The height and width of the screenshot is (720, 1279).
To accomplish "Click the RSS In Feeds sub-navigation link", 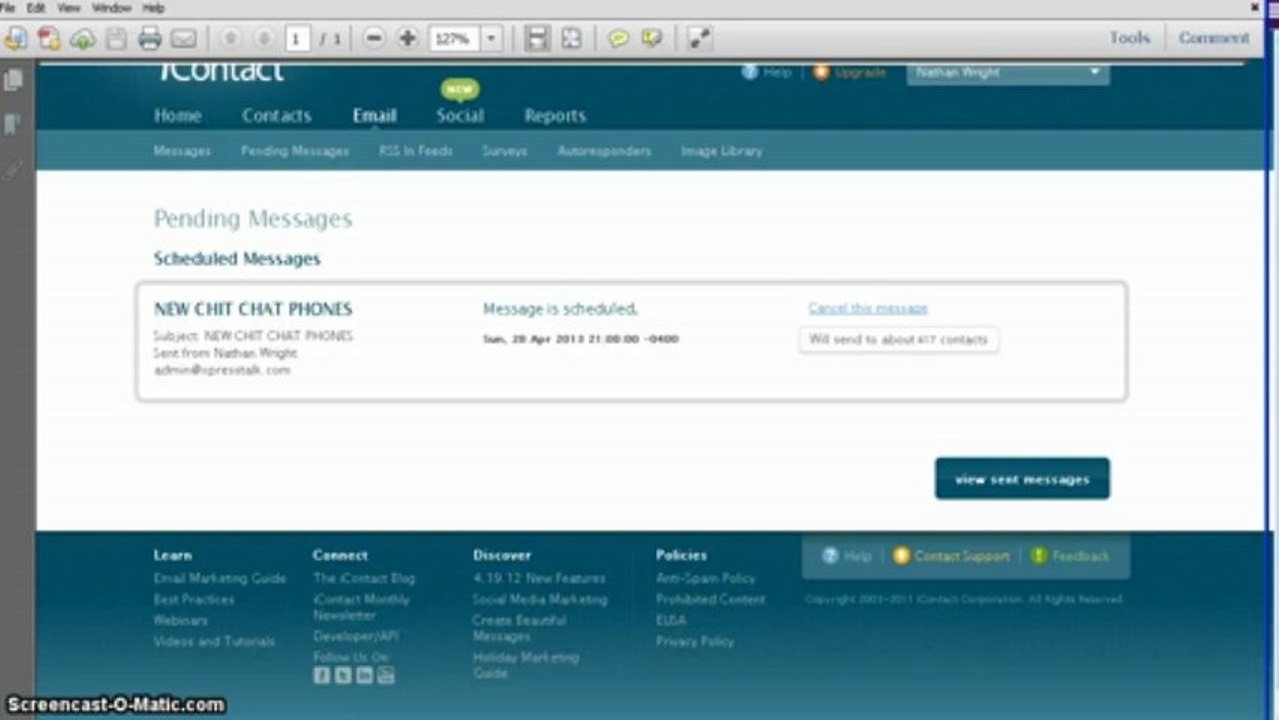I will (x=416, y=151).
